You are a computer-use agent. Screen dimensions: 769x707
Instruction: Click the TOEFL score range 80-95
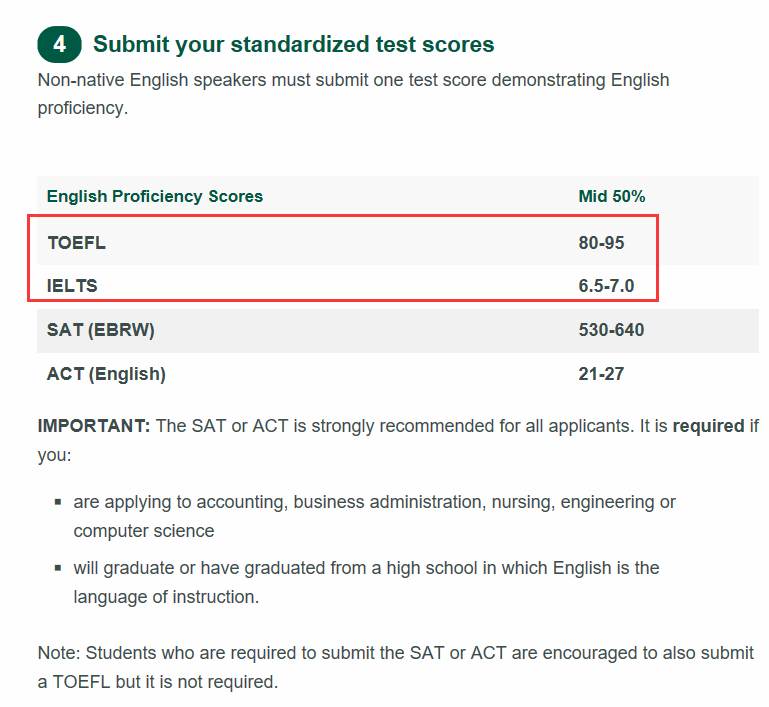(x=602, y=242)
